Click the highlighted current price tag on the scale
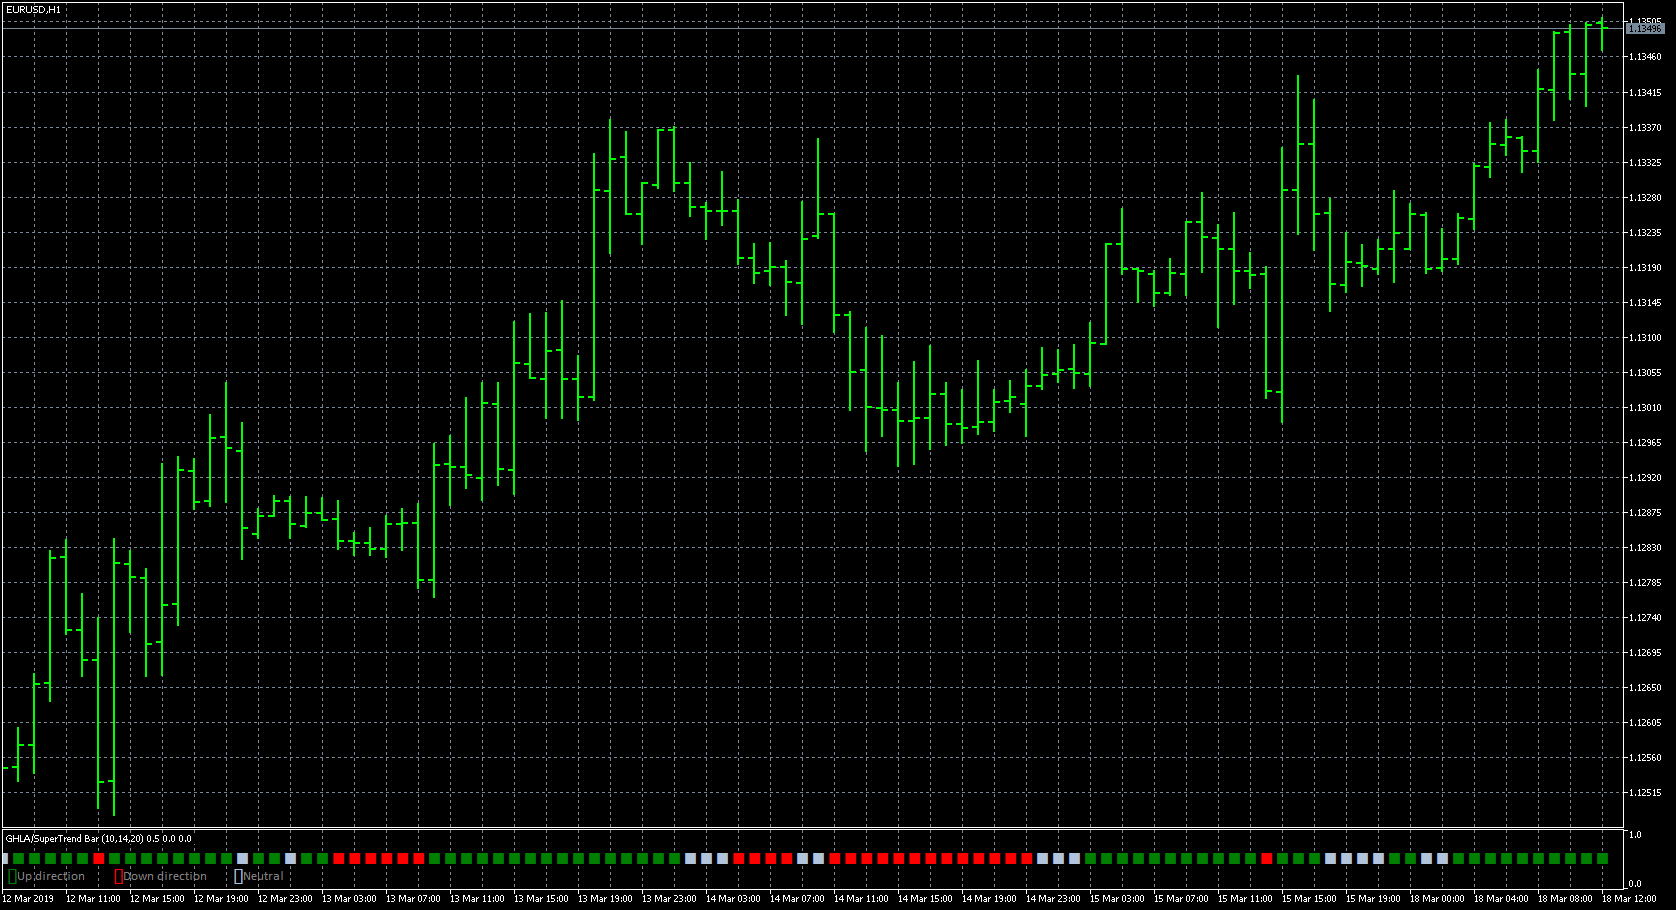 [1645, 29]
